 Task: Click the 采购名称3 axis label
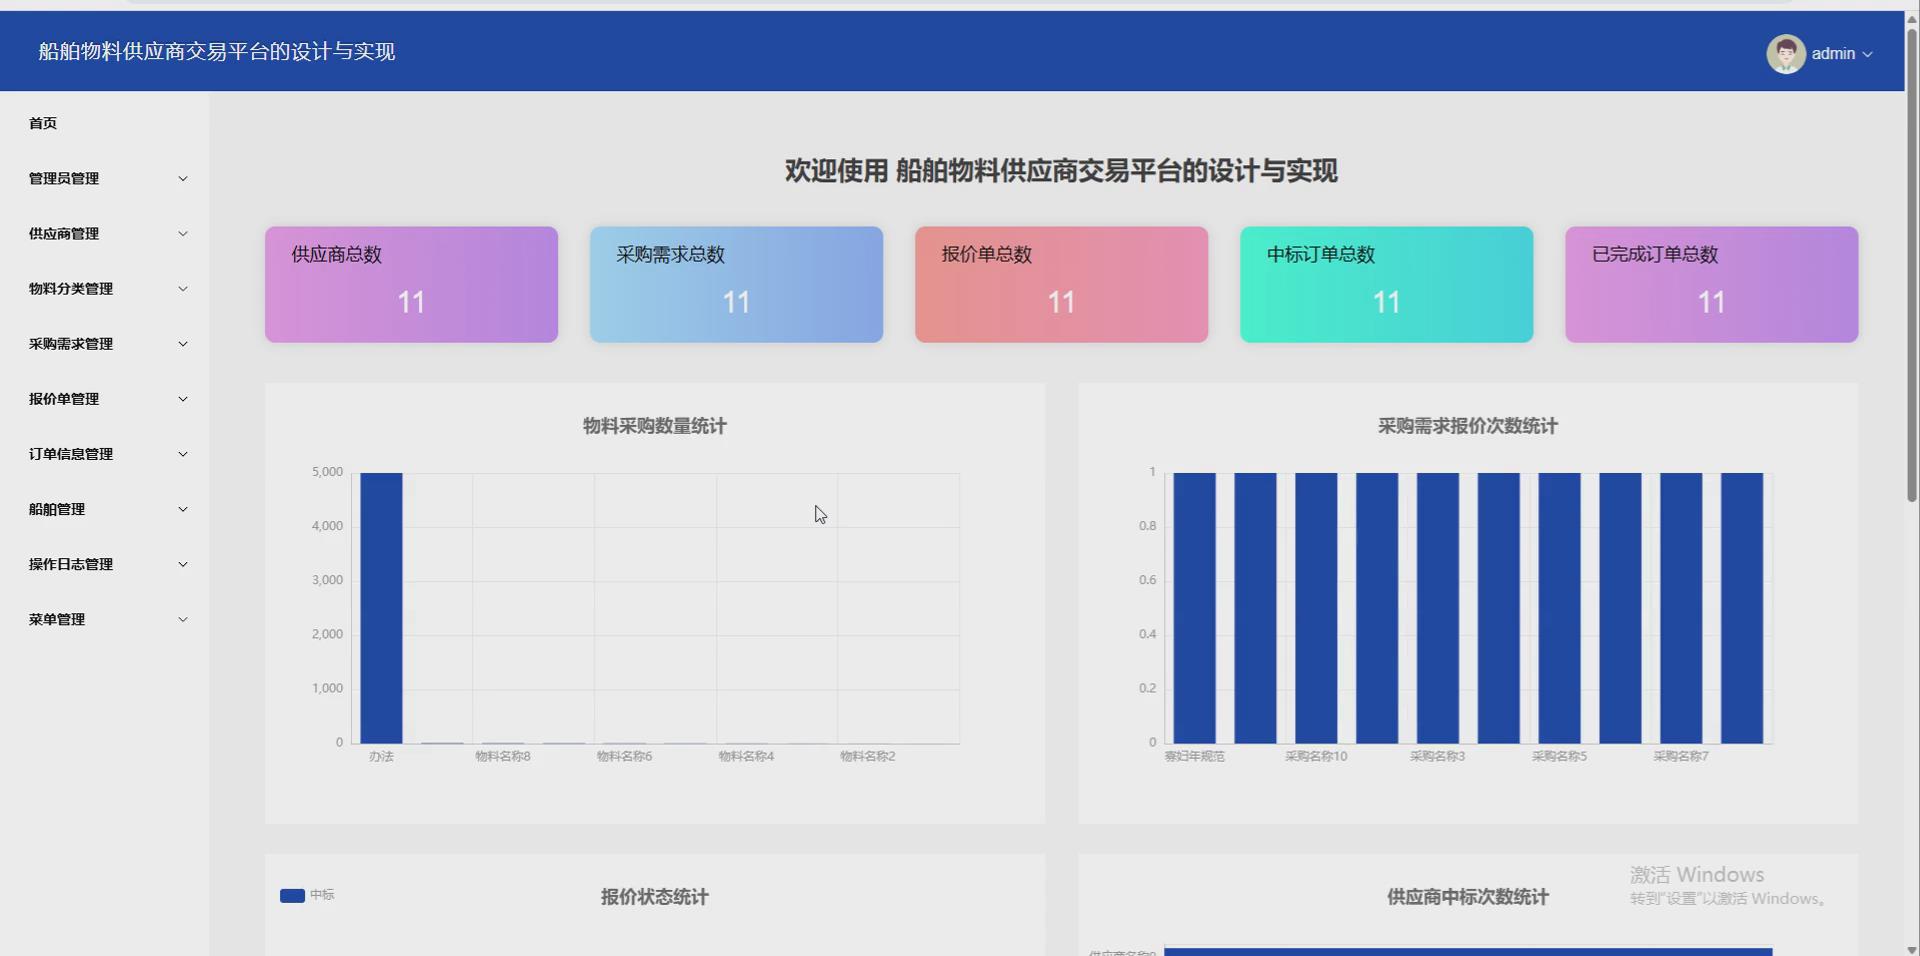pyautogui.click(x=1437, y=756)
